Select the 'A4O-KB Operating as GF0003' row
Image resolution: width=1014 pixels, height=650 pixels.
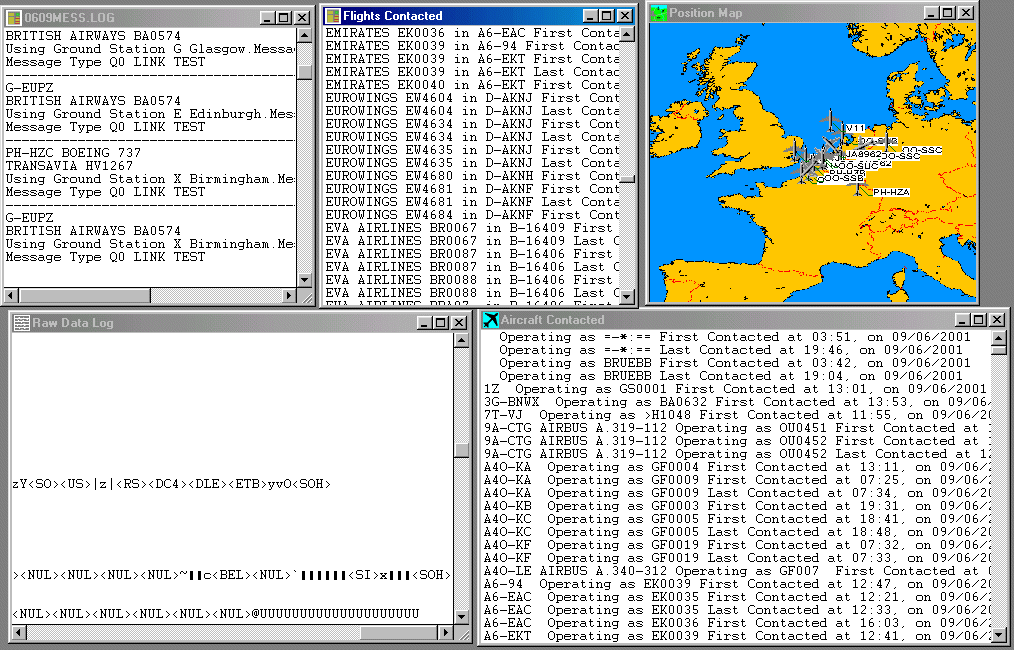tap(736, 506)
